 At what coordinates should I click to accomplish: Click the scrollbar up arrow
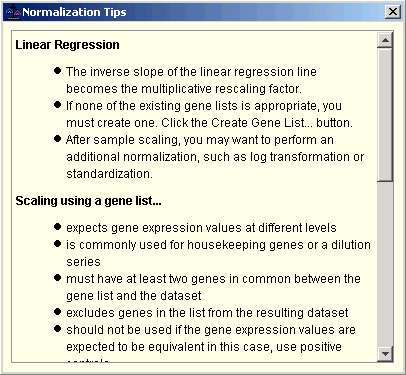[385, 40]
